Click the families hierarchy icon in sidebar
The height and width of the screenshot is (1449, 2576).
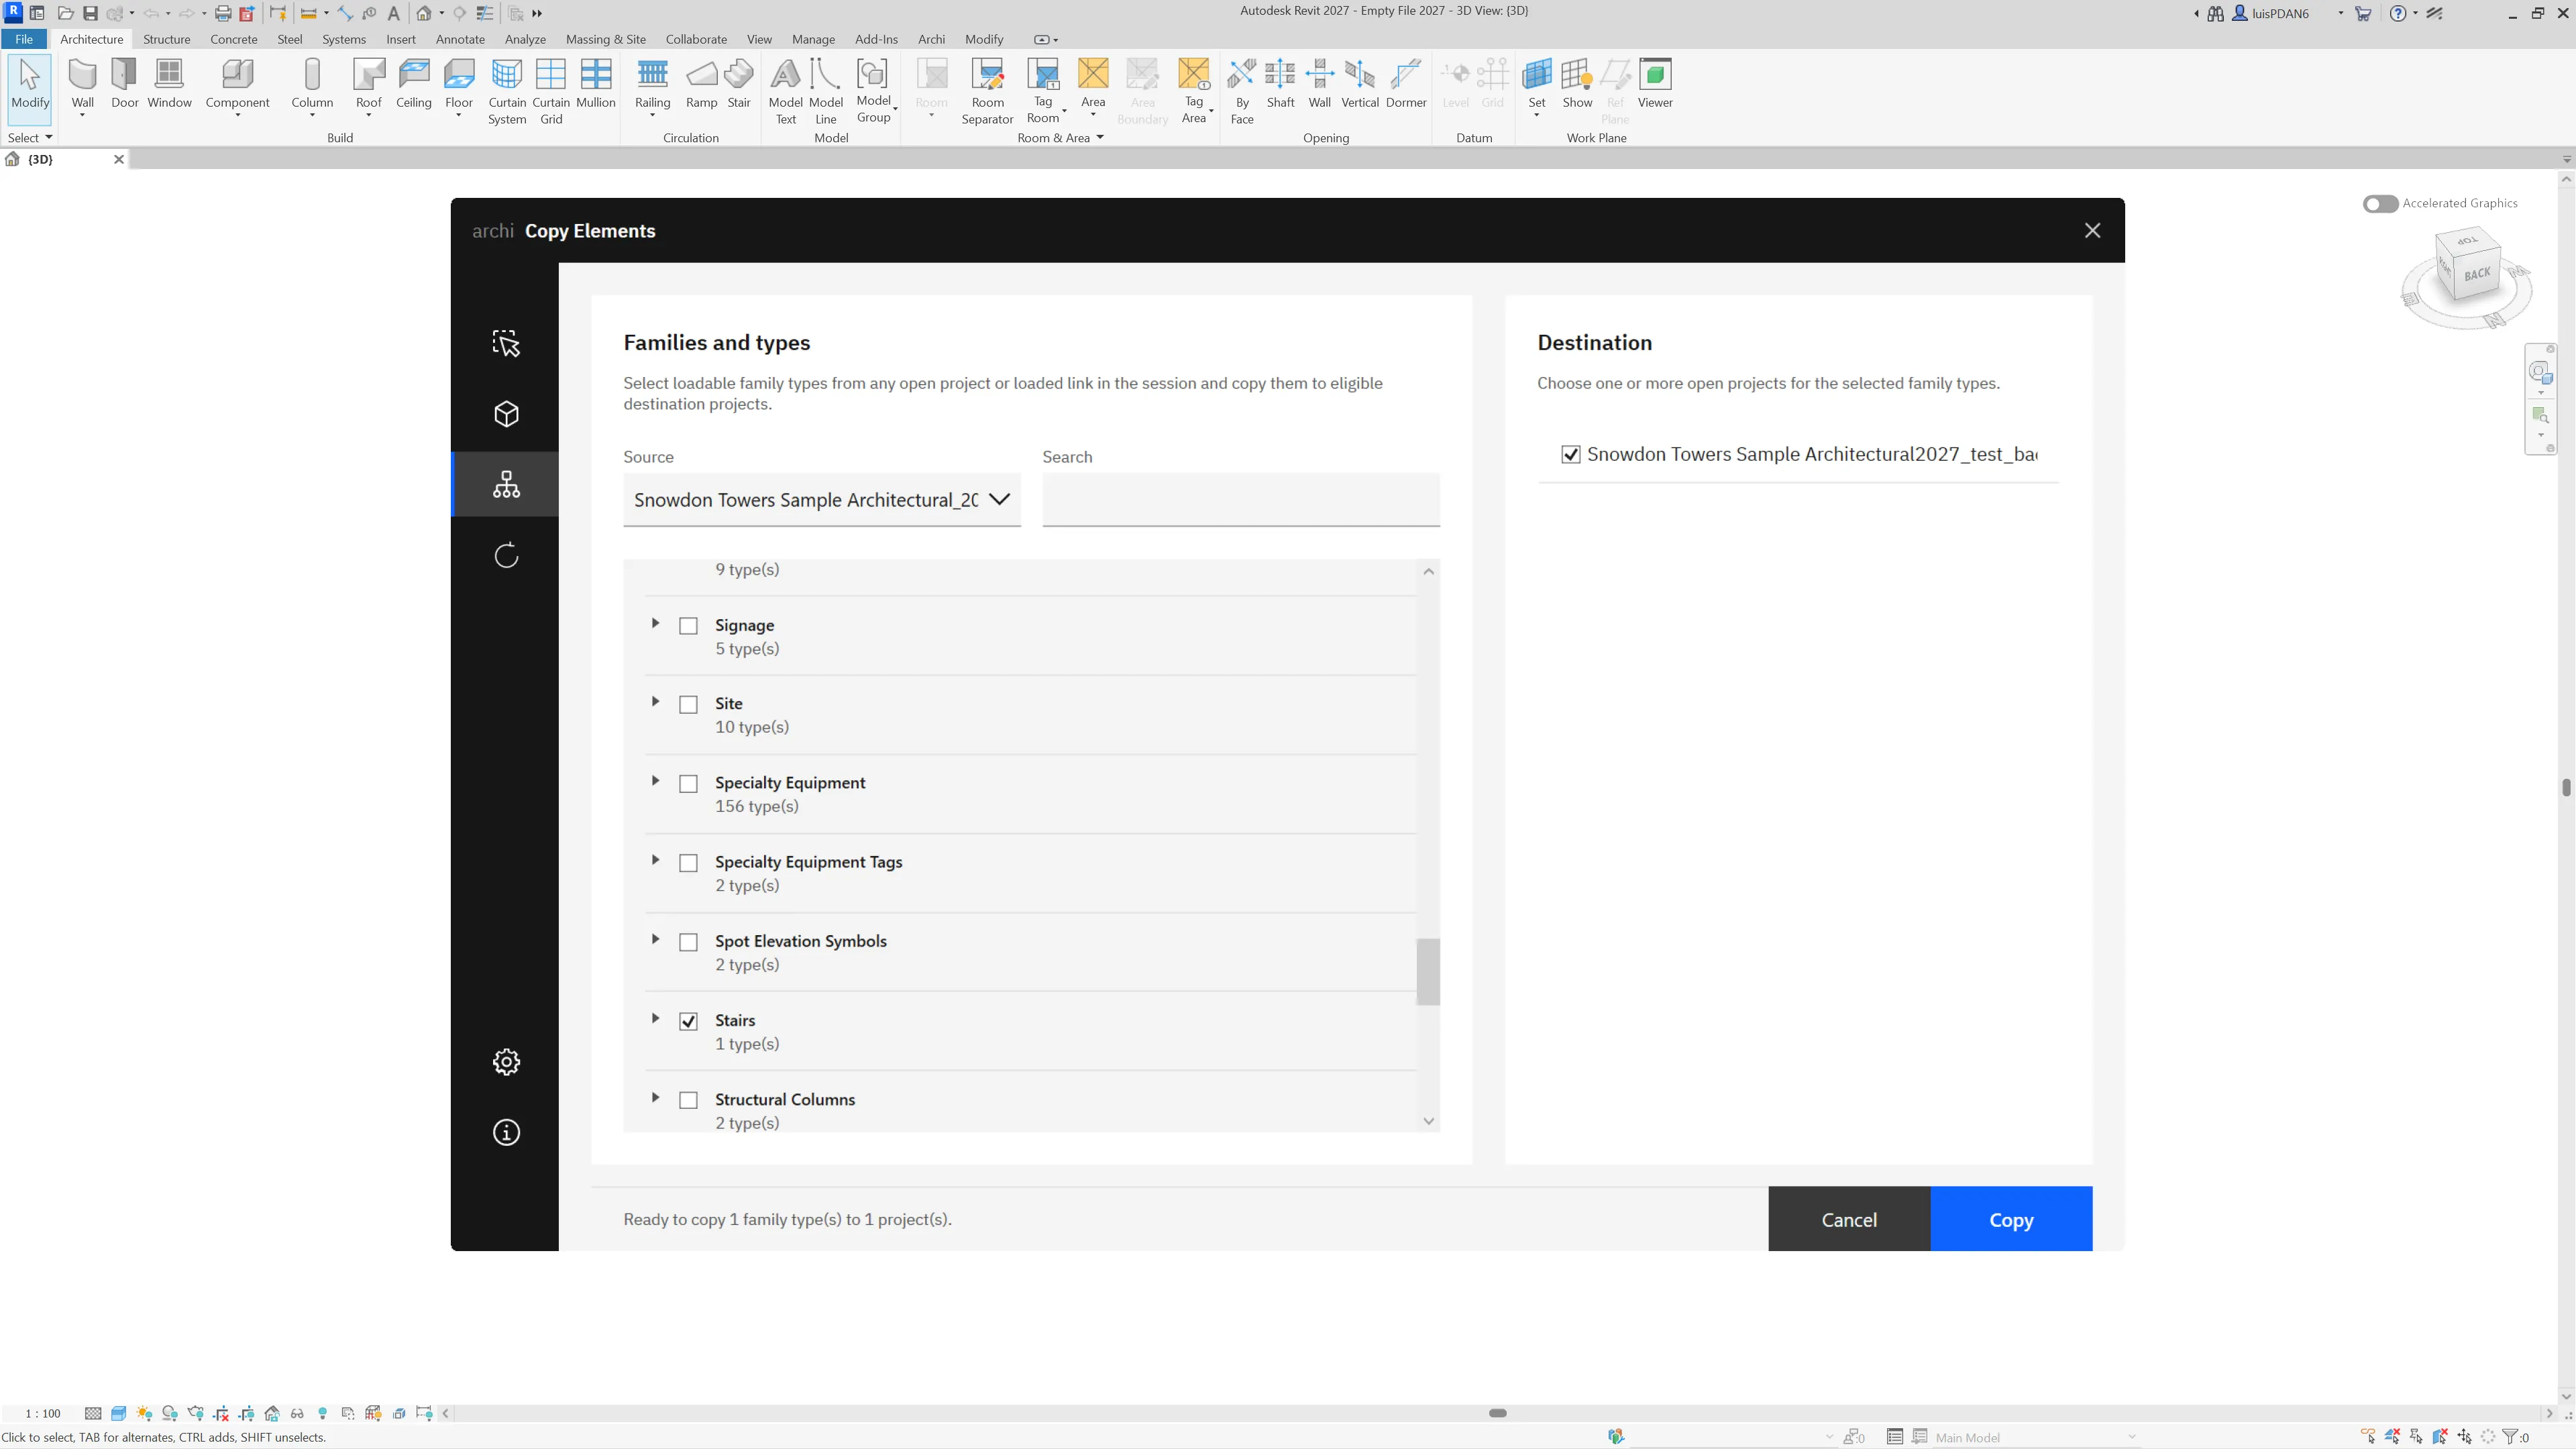tap(506, 484)
